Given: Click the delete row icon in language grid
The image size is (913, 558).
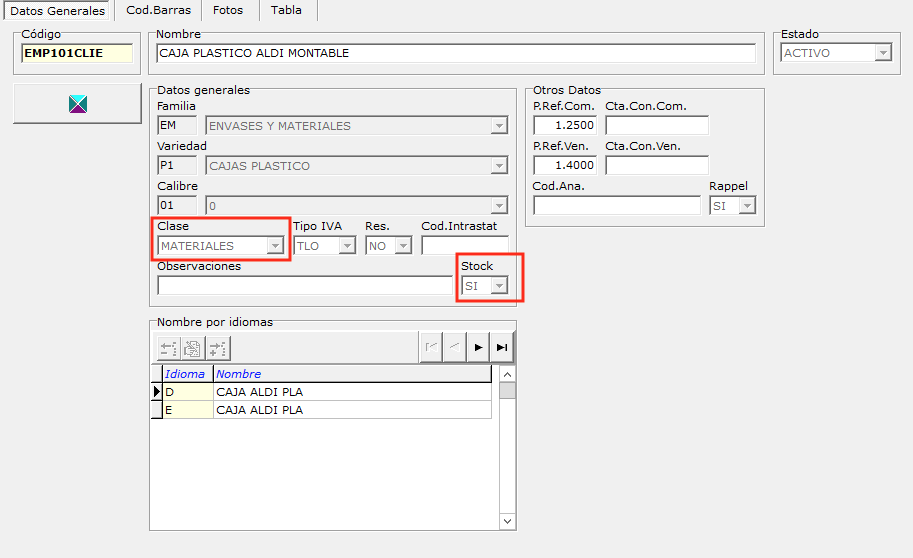Looking at the screenshot, I should point(167,347).
